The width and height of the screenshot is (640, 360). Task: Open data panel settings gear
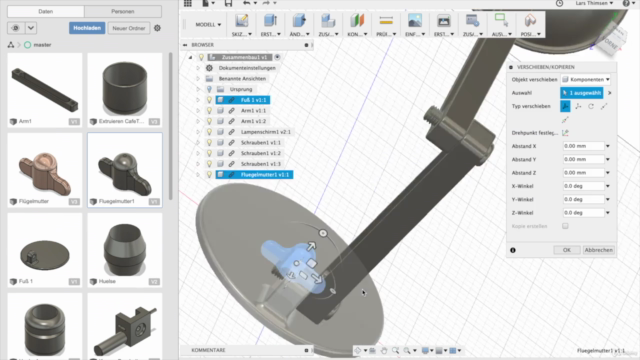tap(157, 28)
